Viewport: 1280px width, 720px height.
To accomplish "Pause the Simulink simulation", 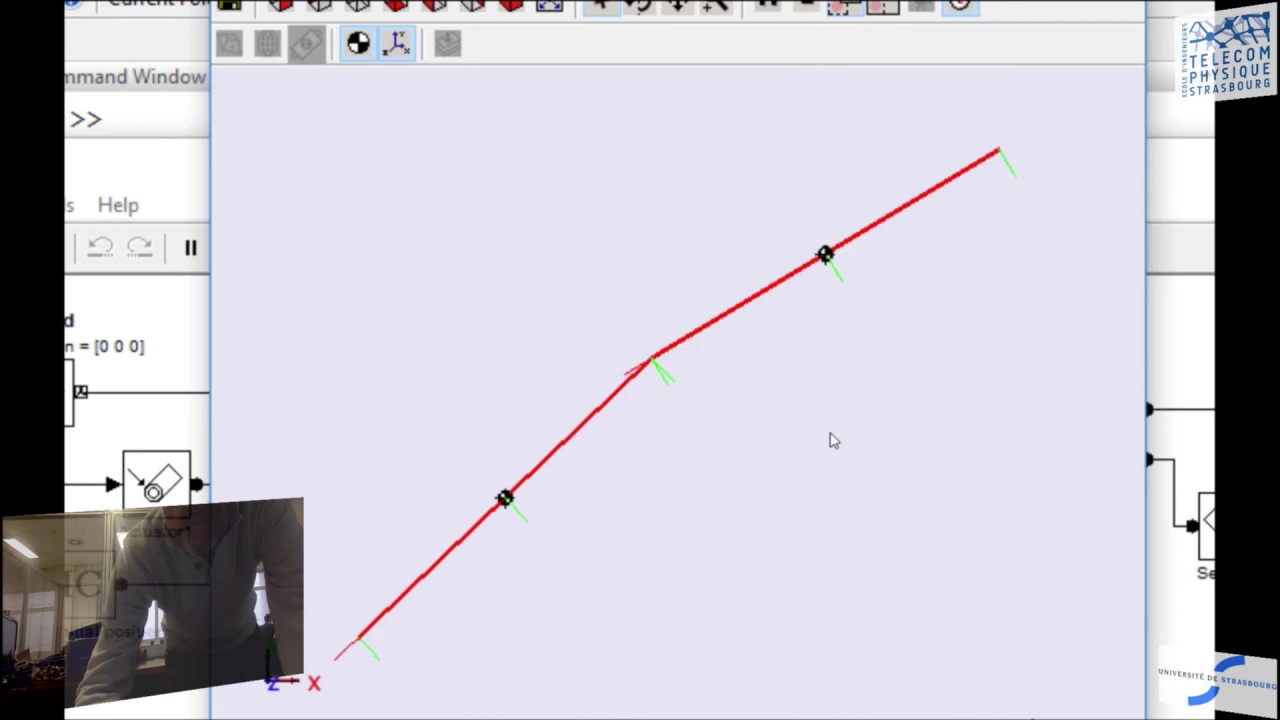I will point(190,247).
